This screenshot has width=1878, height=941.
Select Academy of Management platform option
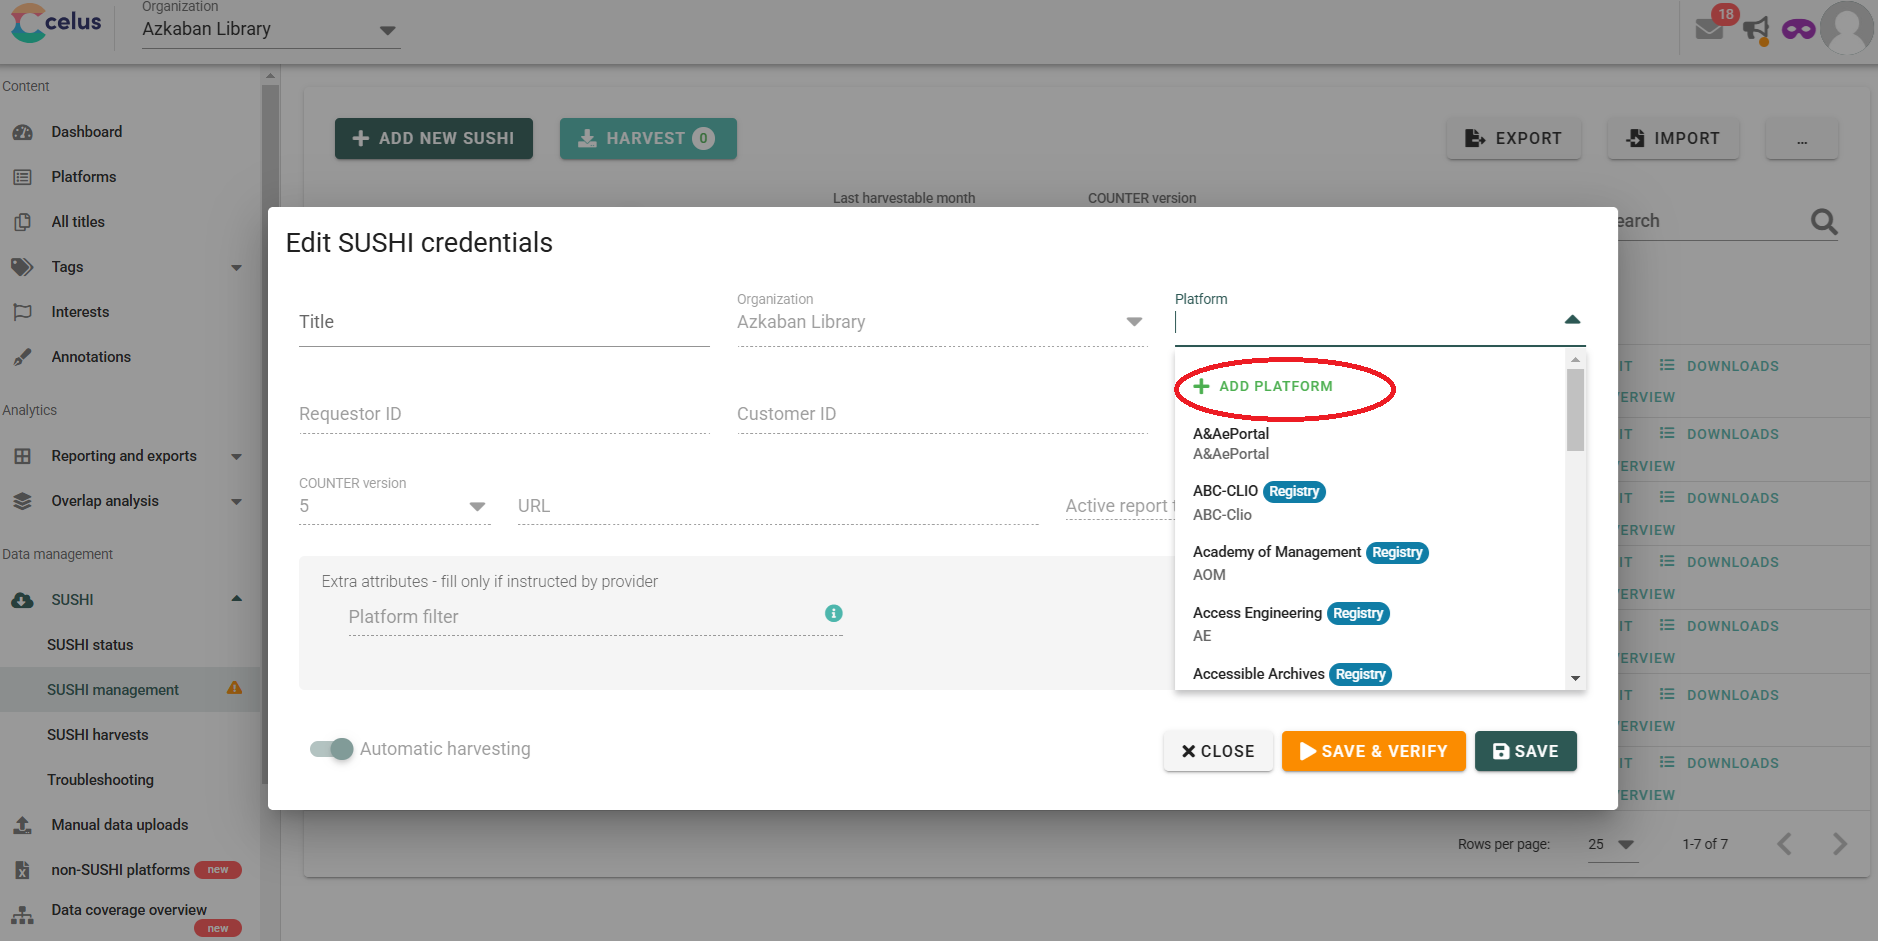(1370, 563)
